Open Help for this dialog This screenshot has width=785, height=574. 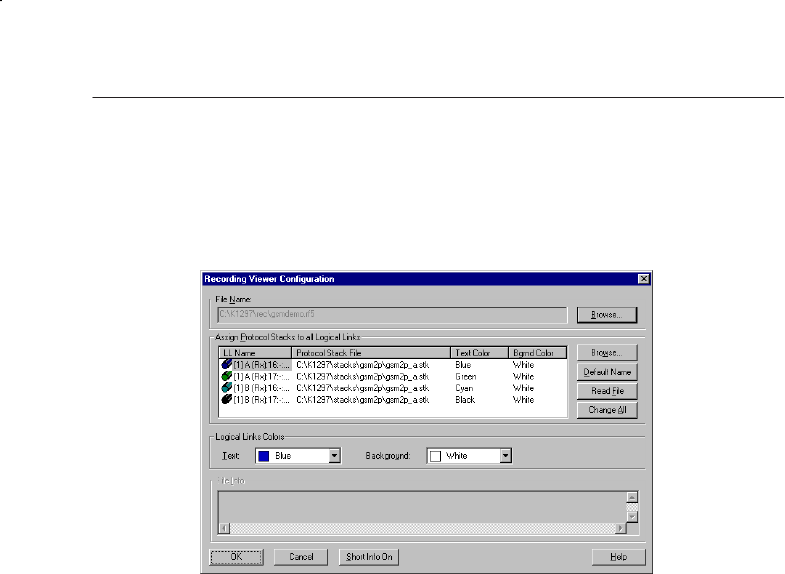coord(619,557)
